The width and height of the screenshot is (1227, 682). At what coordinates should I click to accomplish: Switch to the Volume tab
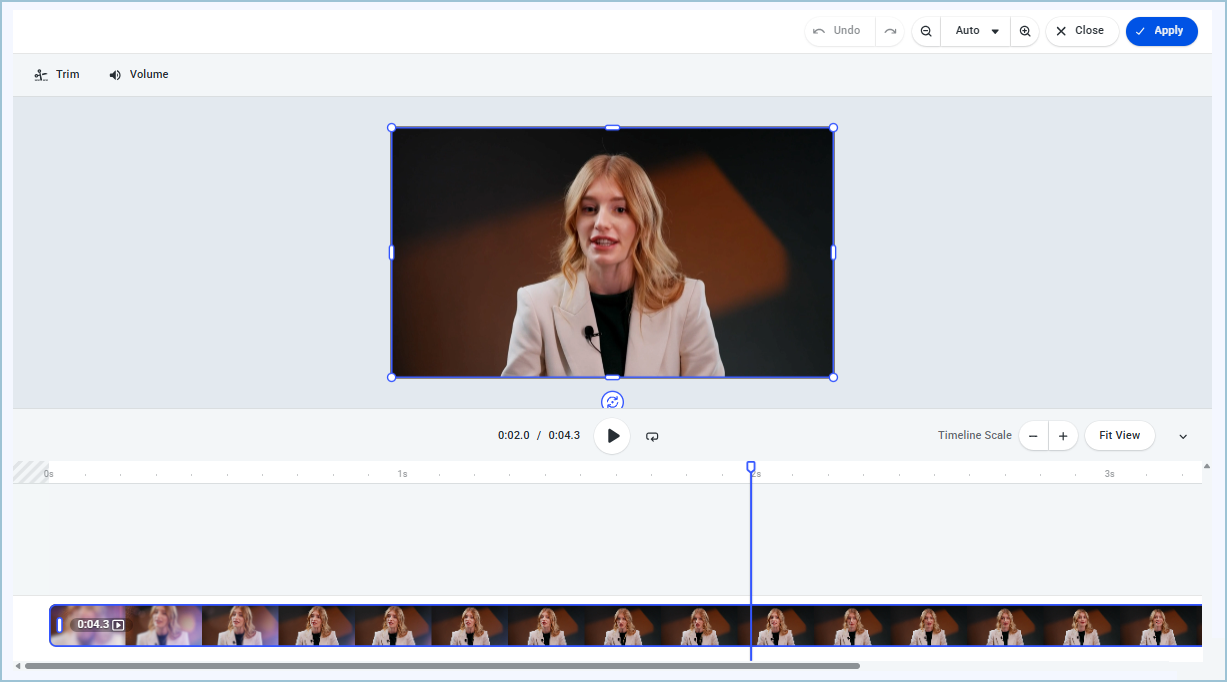[138, 74]
